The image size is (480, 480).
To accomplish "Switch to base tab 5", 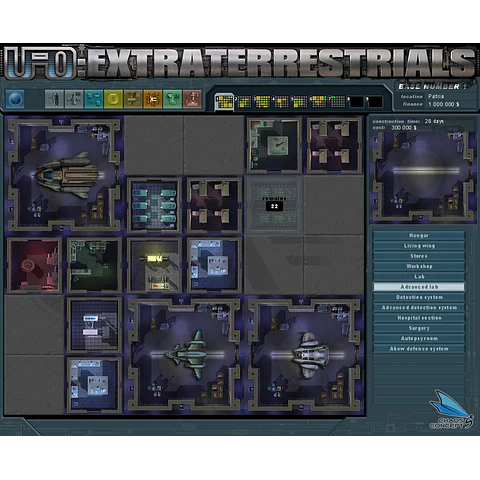I will (x=299, y=102).
